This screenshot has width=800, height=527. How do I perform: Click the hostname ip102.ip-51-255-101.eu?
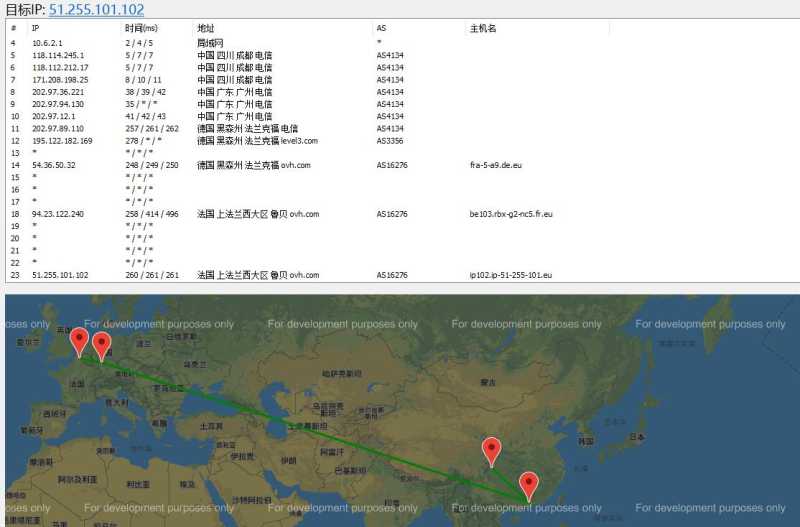511,275
